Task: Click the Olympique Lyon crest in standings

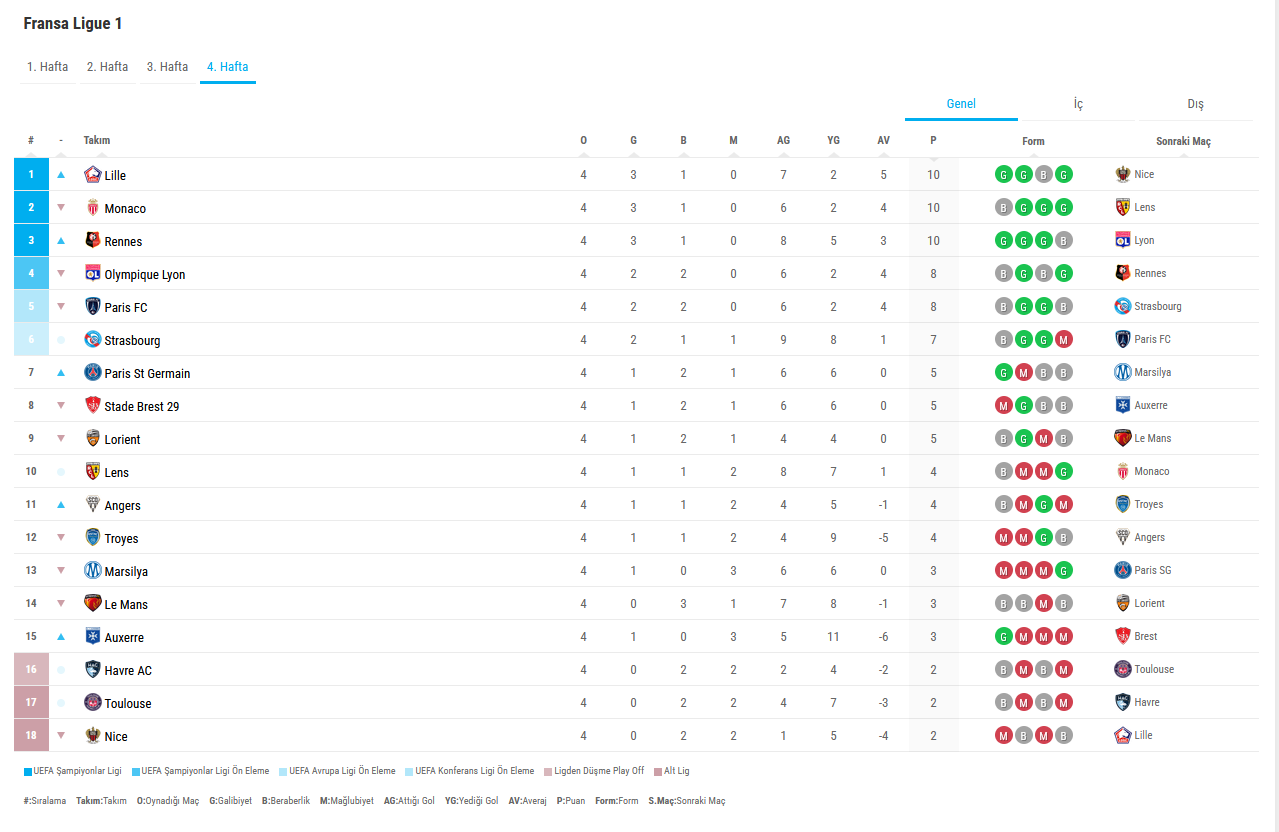Action: (x=93, y=274)
